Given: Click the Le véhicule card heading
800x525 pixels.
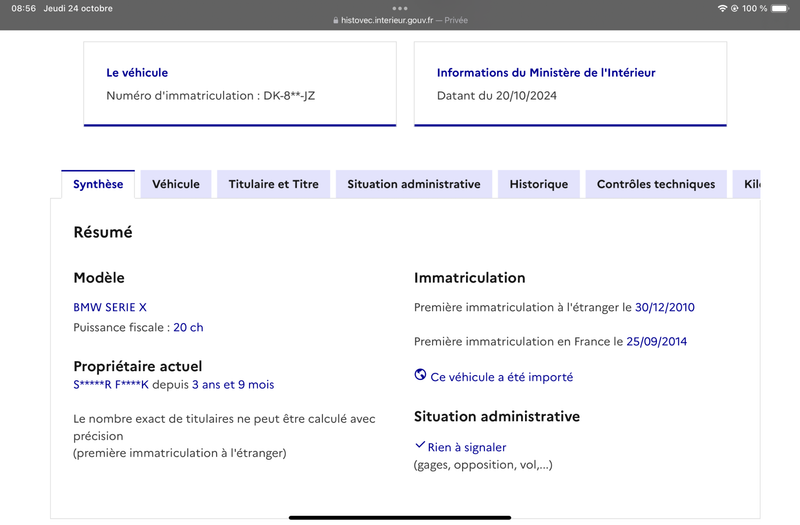Looking at the screenshot, I should click(x=137, y=73).
